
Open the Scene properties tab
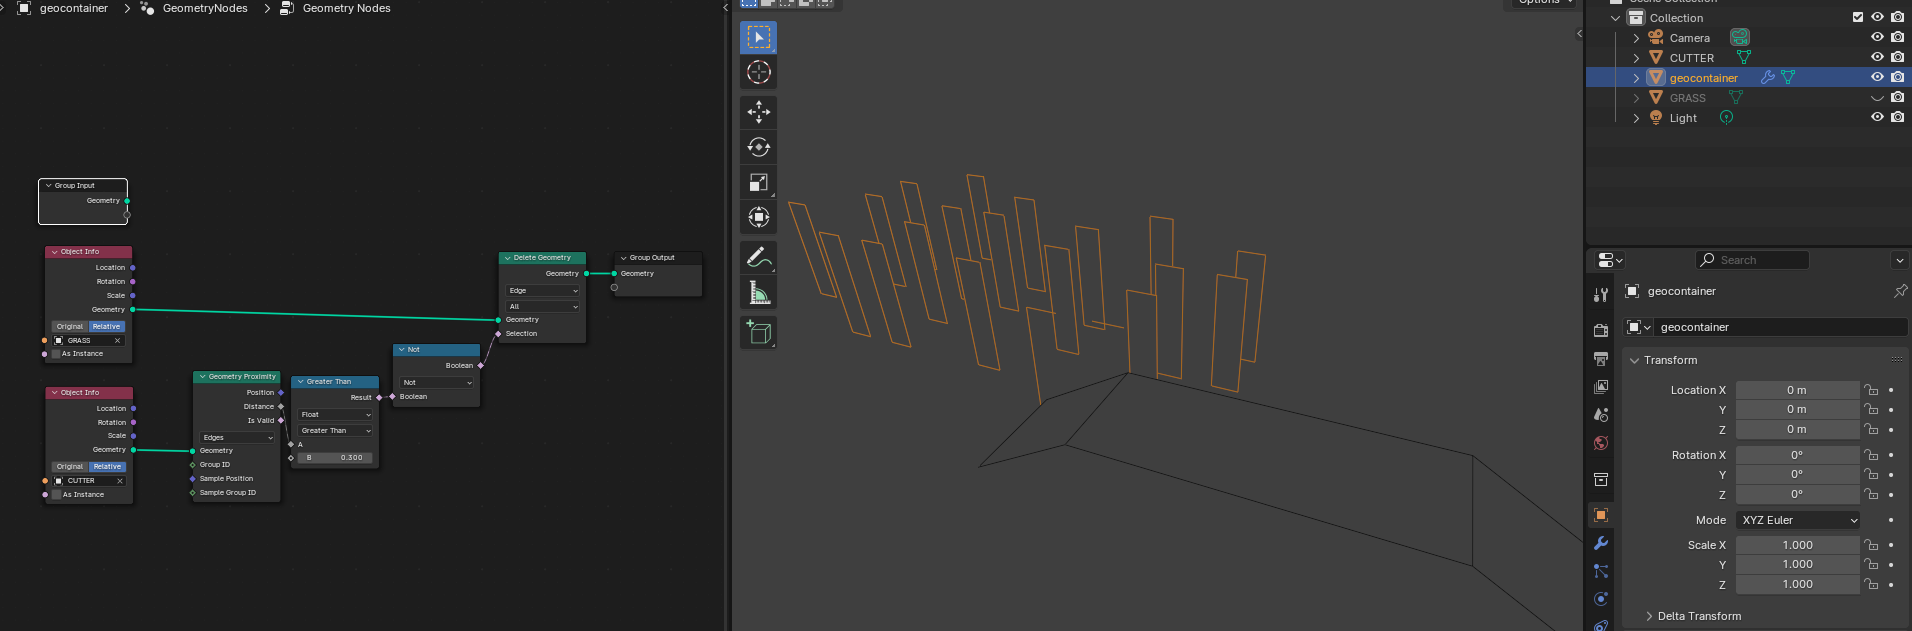(x=1601, y=414)
